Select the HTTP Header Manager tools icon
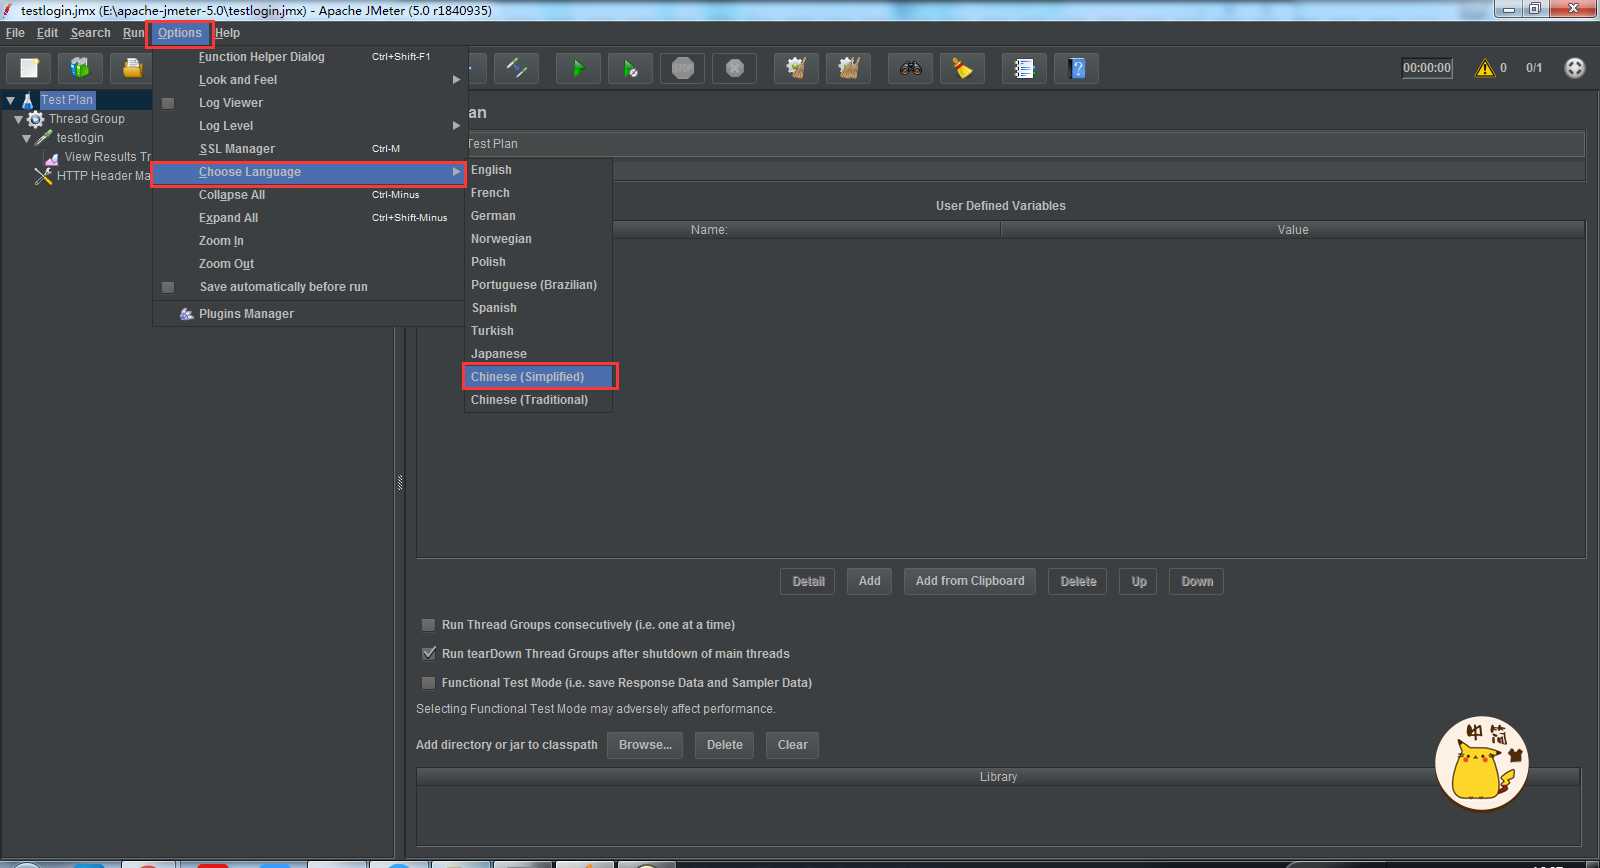Viewport: 1600px width, 868px height. tap(43, 176)
